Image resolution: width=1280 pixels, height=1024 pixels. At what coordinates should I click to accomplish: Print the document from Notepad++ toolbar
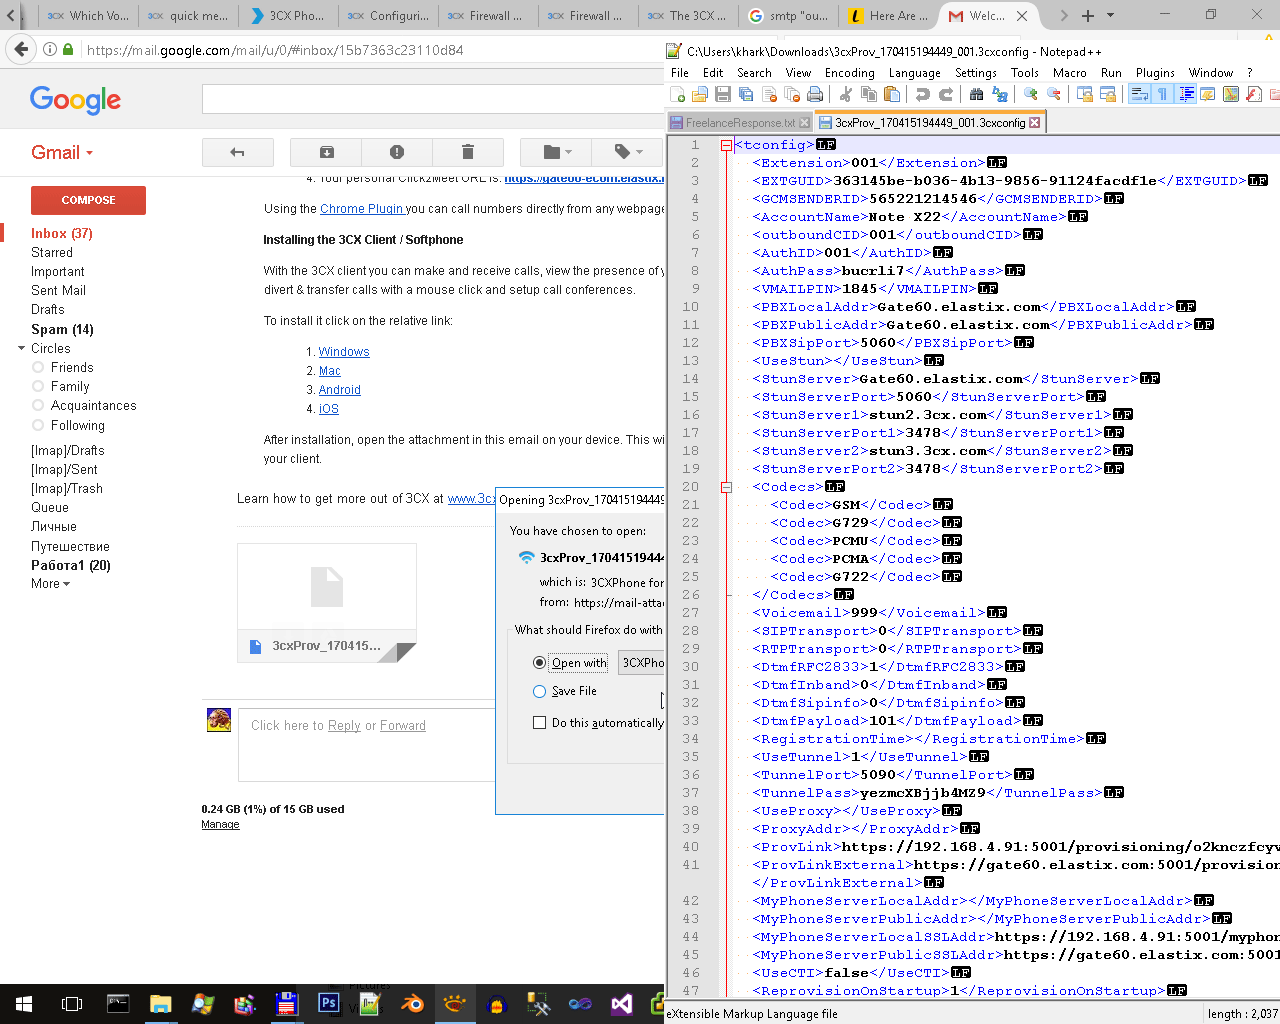pos(815,94)
